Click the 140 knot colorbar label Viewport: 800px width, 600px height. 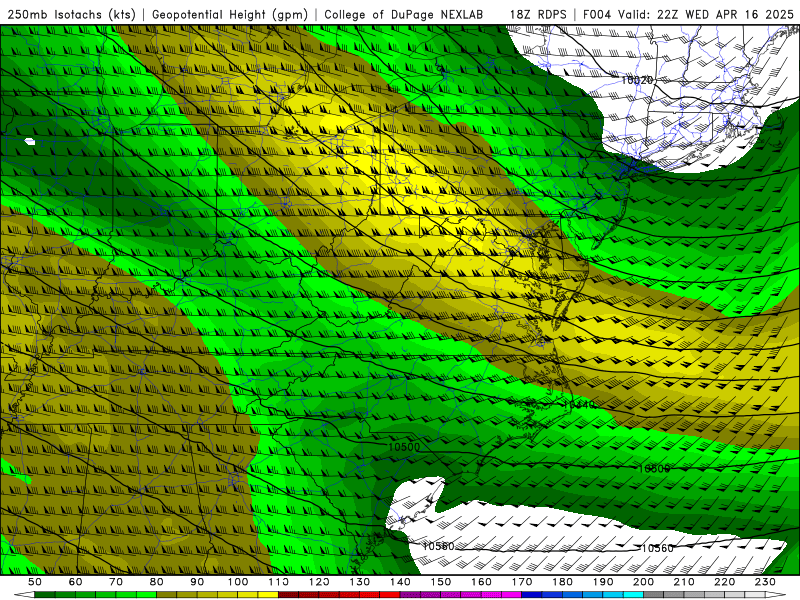coord(400,582)
